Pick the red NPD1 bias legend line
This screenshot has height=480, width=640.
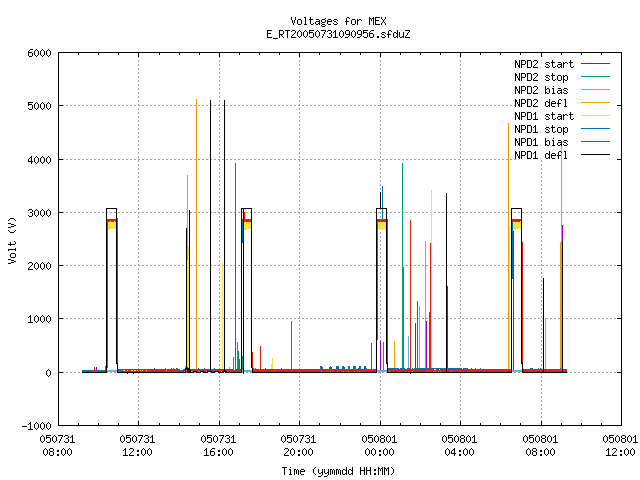coord(595,142)
